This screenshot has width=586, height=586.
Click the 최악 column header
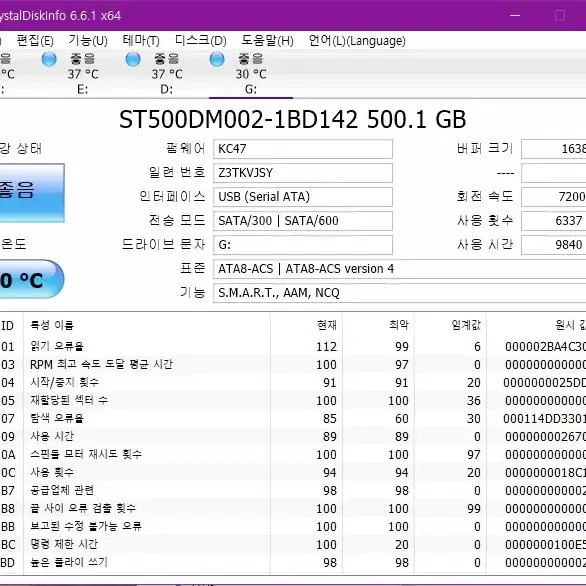tap(378, 325)
